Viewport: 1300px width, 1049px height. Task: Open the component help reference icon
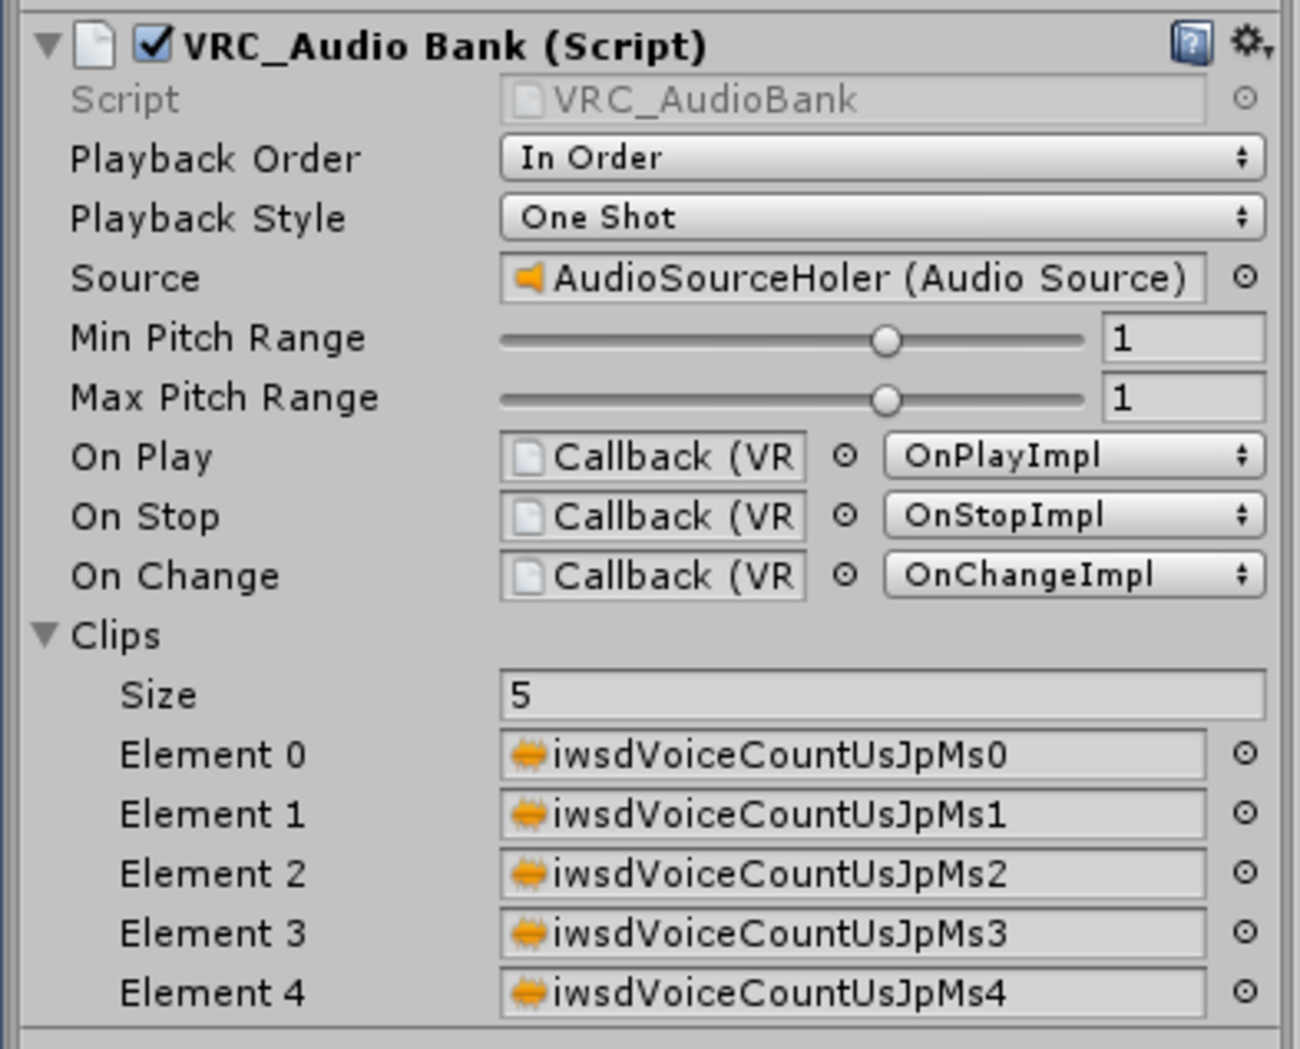point(1191,45)
